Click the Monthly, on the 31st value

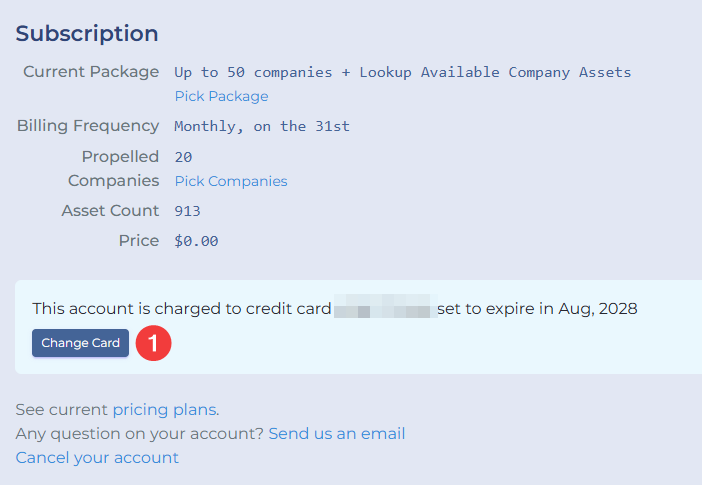262,126
